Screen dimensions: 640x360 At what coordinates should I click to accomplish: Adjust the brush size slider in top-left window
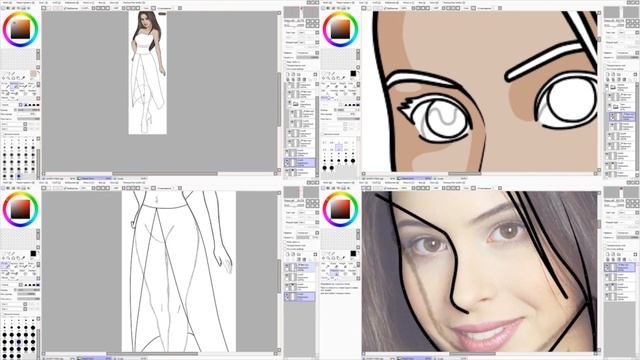pyautogui.click(x=29, y=110)
